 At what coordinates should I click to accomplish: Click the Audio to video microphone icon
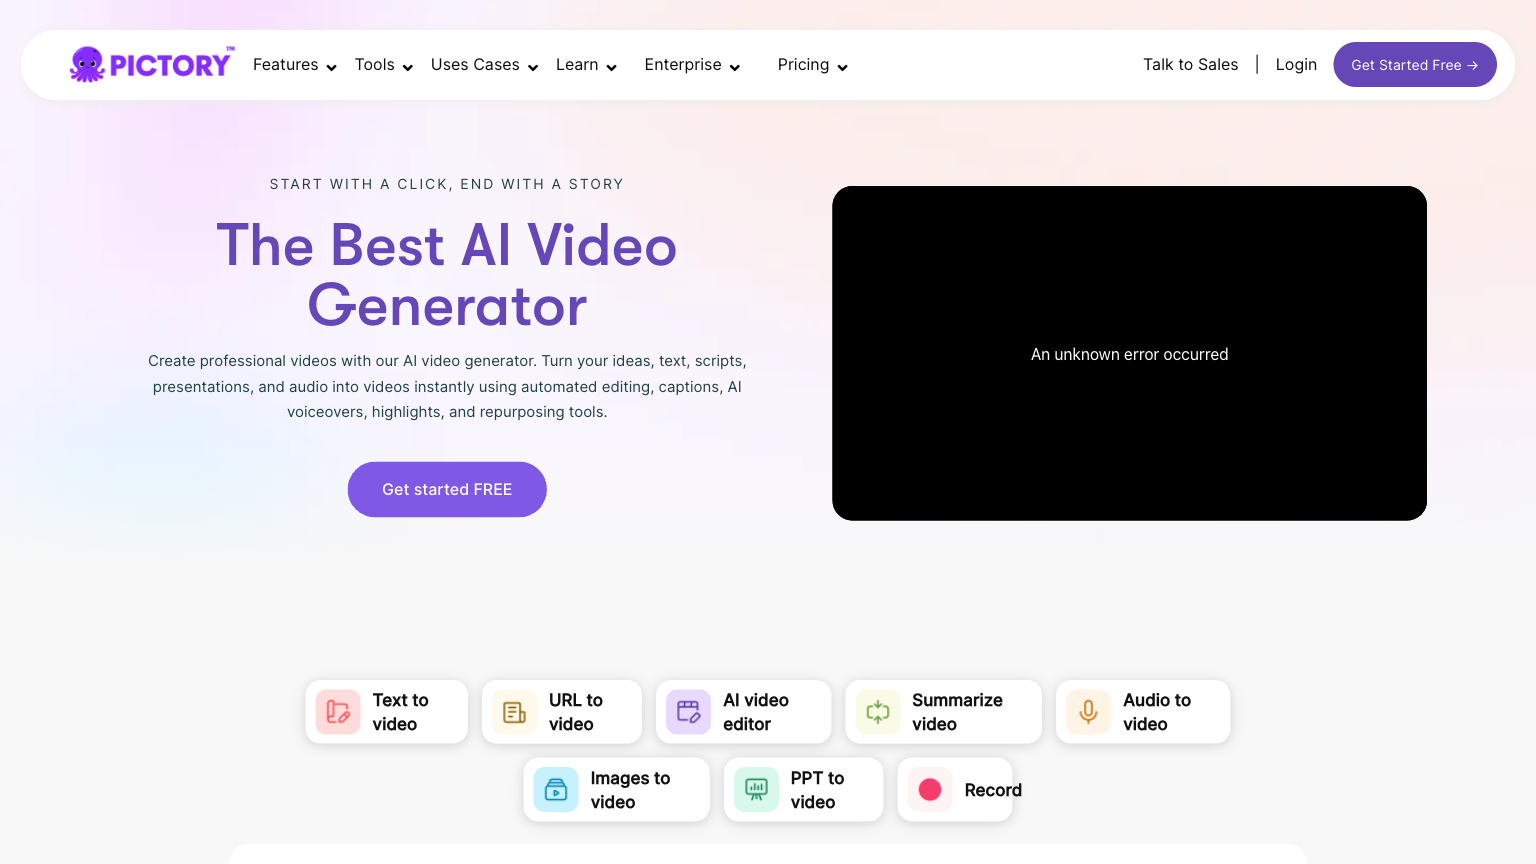1088,712
